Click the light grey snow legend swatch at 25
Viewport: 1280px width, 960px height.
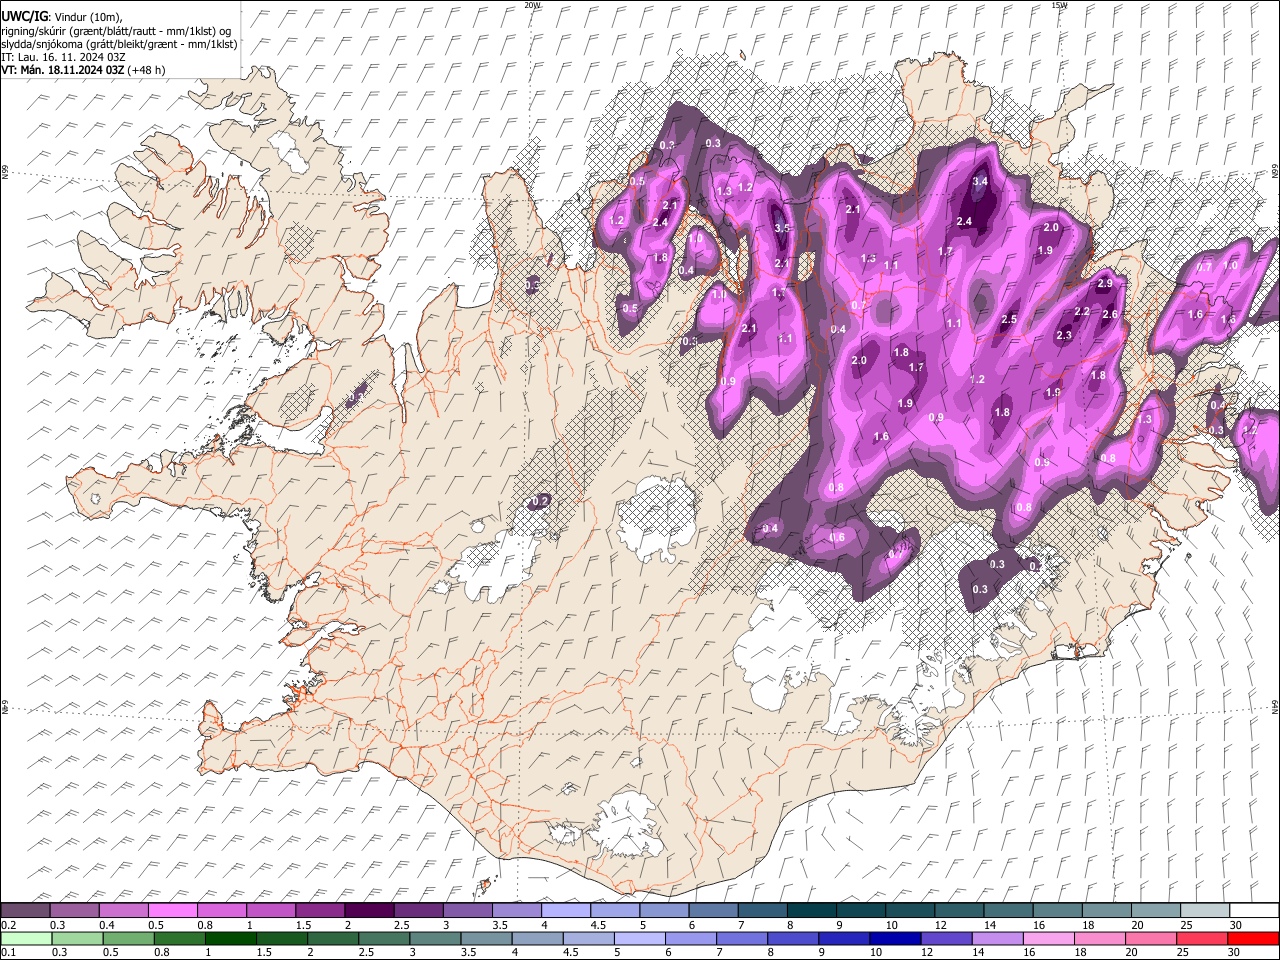click(1205, 910)
